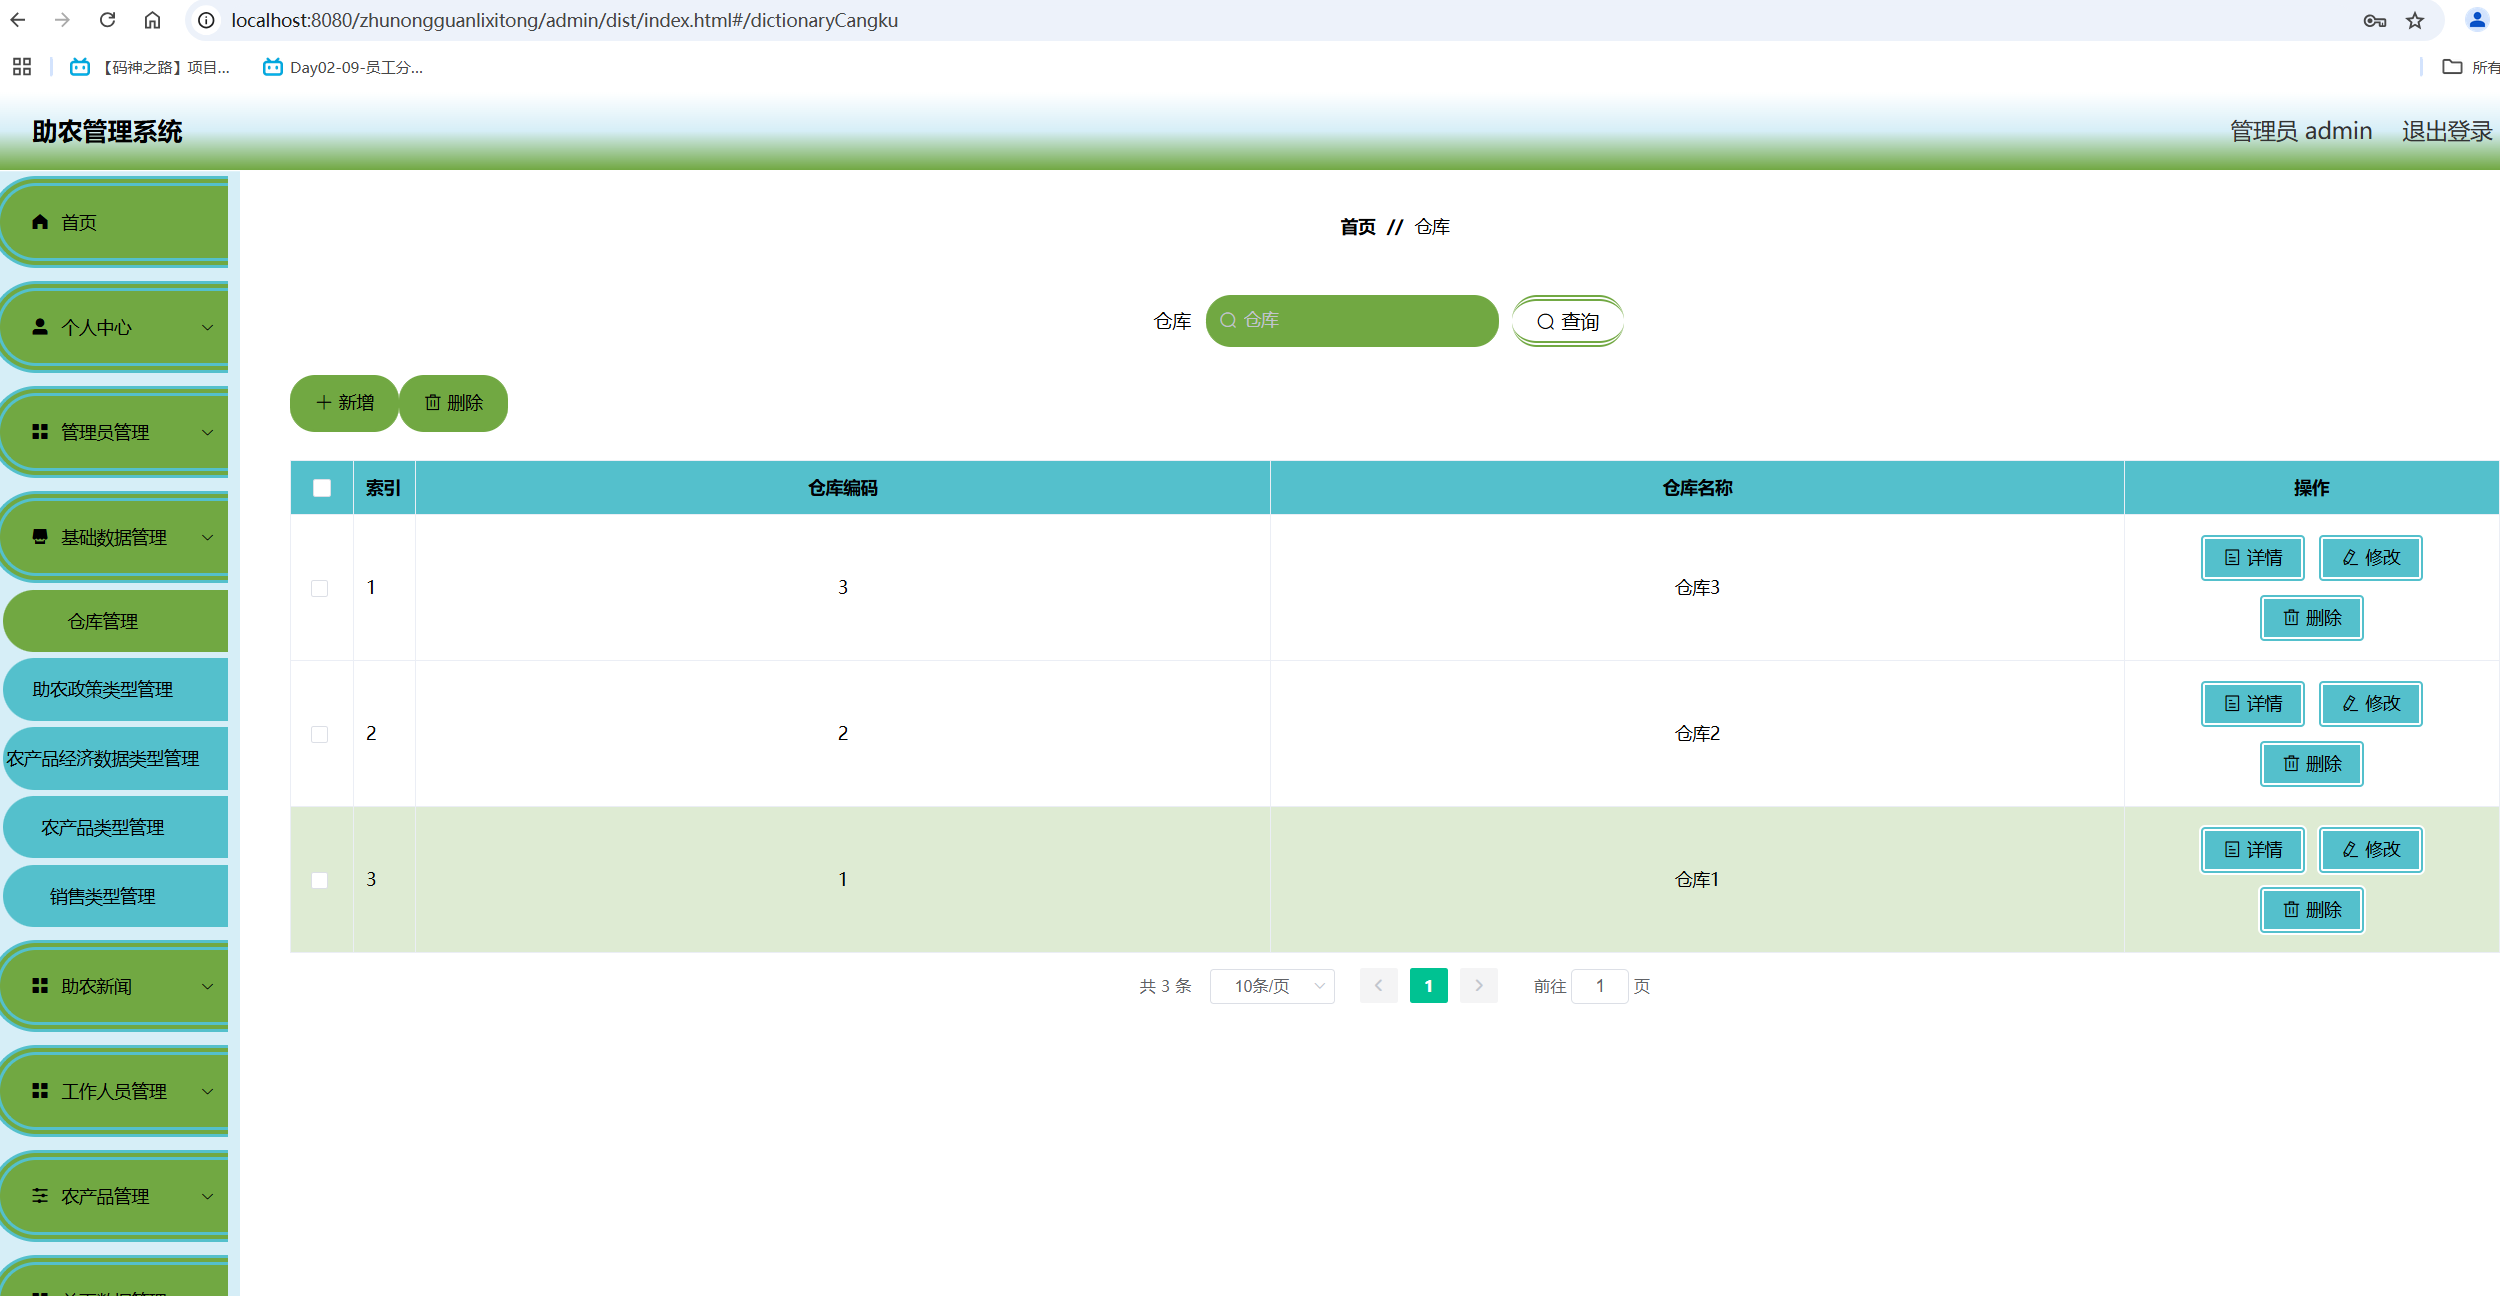Viewport: 2500px width, 1296px height.
Task: Toggle the select-all checkbox in table header
Action: [322, 488]
